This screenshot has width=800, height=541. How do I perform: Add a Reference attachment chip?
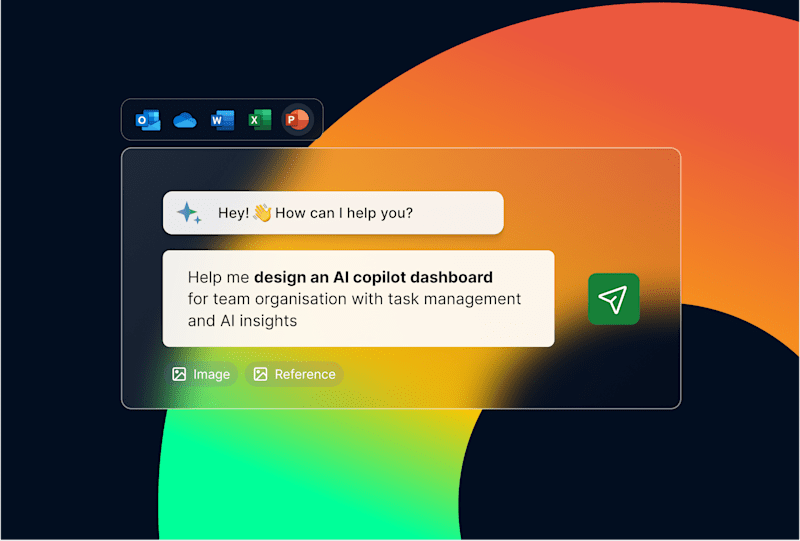point(294,374)
